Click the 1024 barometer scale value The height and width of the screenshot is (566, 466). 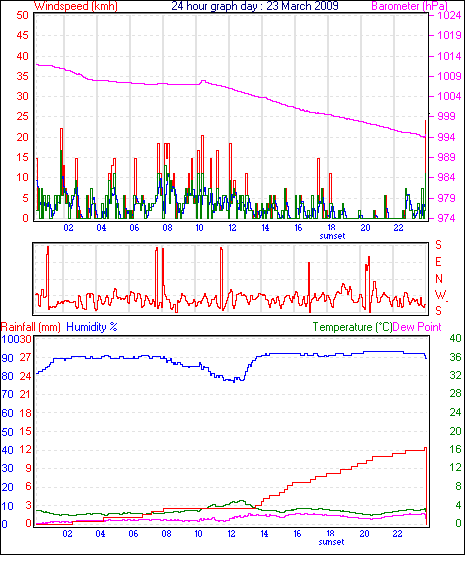449,16
